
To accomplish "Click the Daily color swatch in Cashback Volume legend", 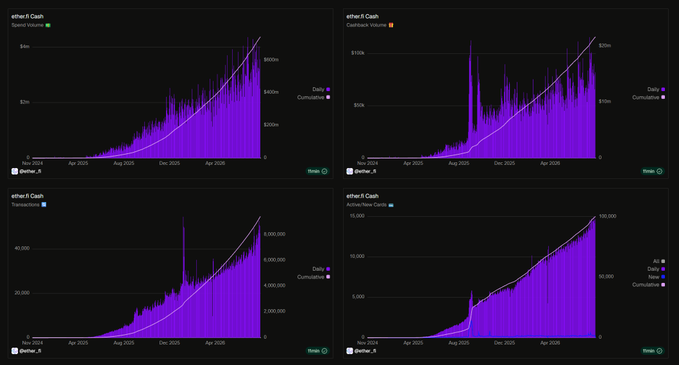I will click(663, 90).
